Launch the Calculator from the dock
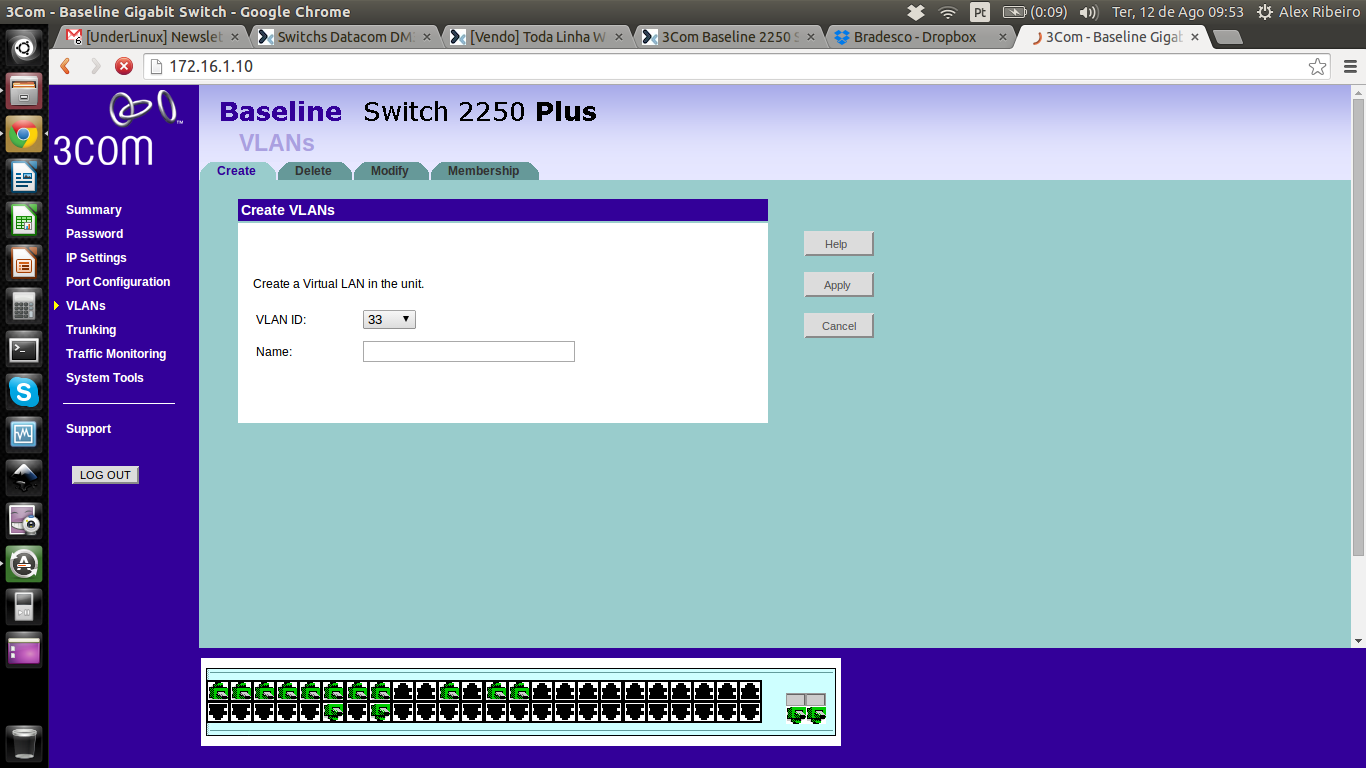The height and width of the screenshot is (768, 1366). pyautogui.click(x=24, y=306)
